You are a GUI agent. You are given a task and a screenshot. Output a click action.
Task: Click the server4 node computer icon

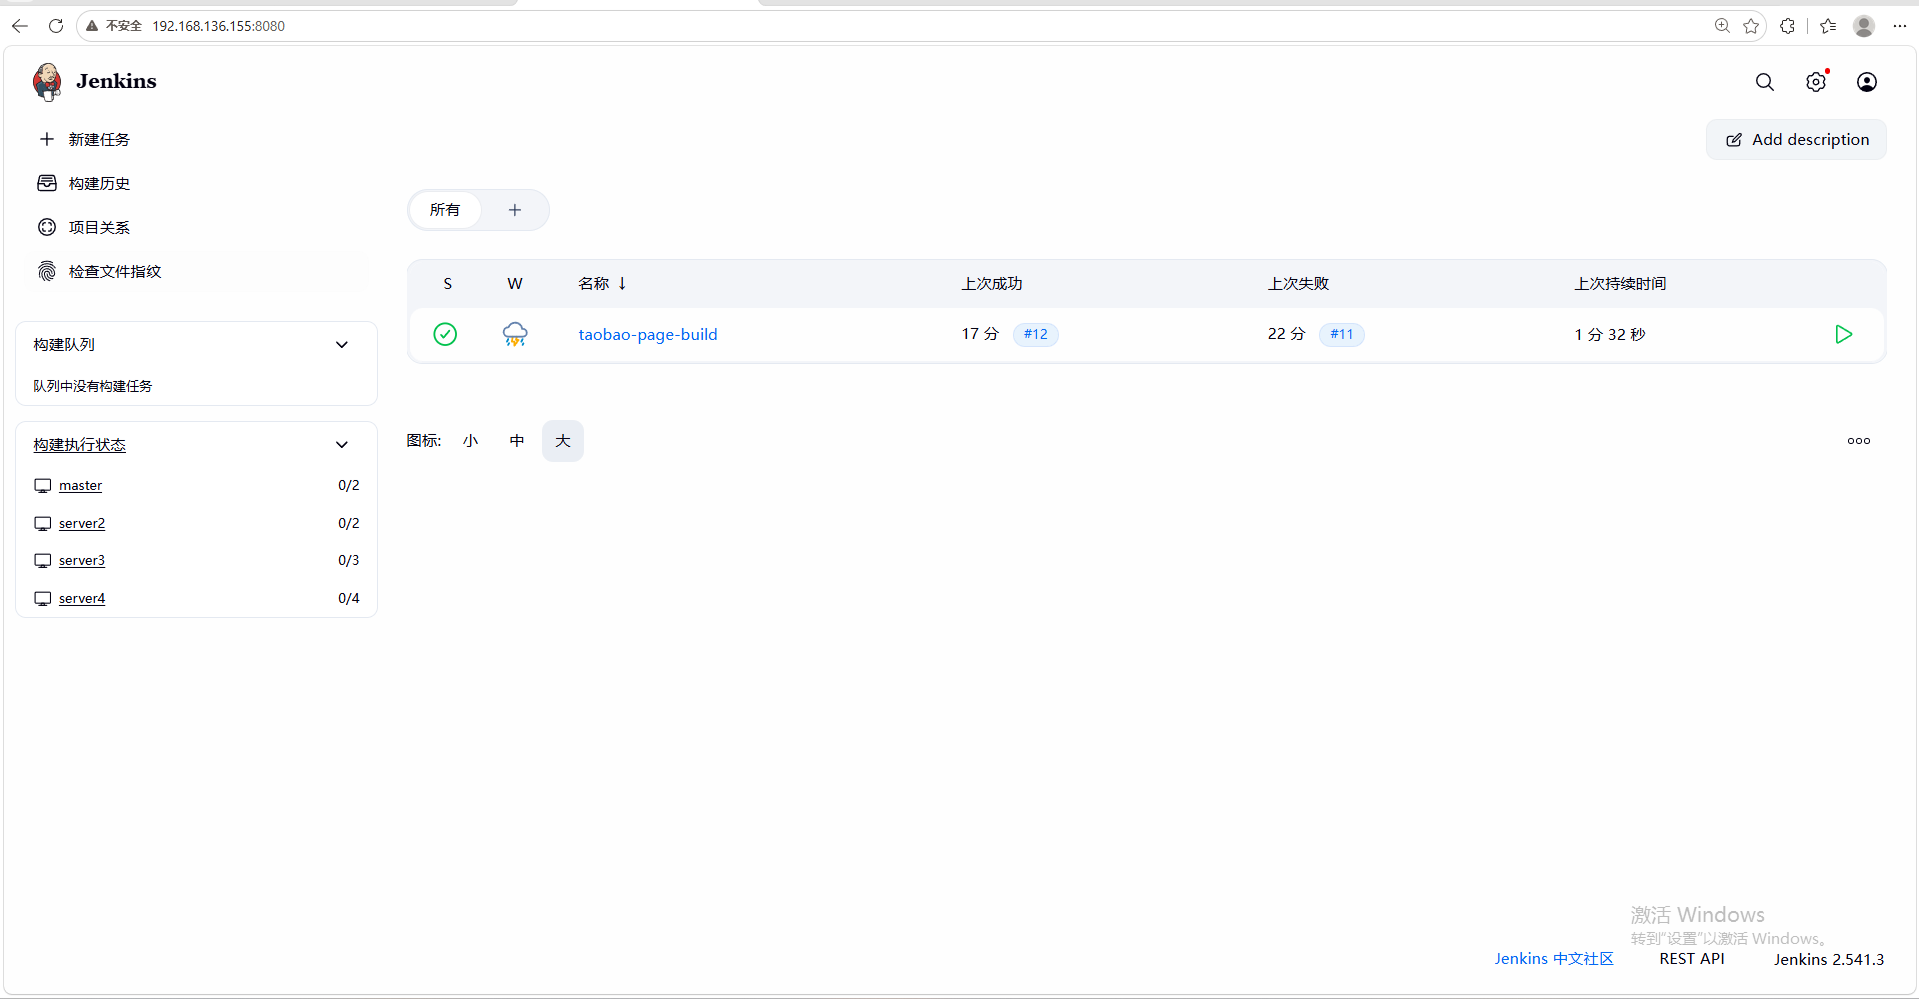[43, 599]
